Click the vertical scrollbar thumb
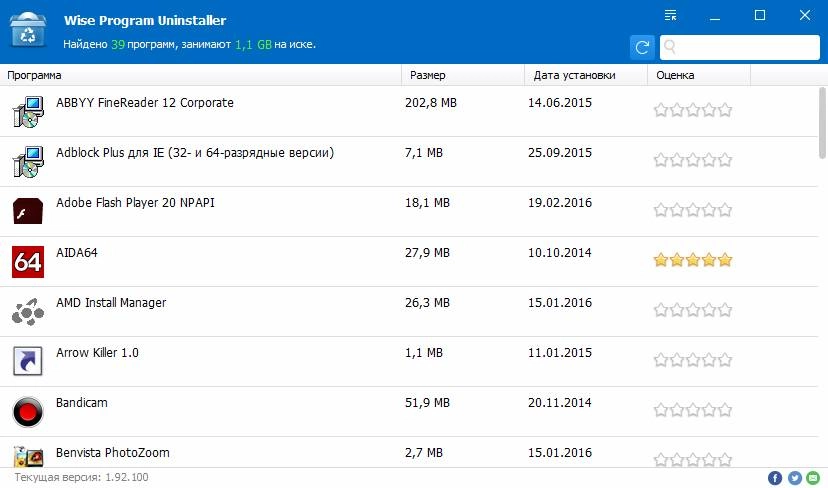Image resolution: width=828 pixels, height=488 pixels. [x=822, y=123]
